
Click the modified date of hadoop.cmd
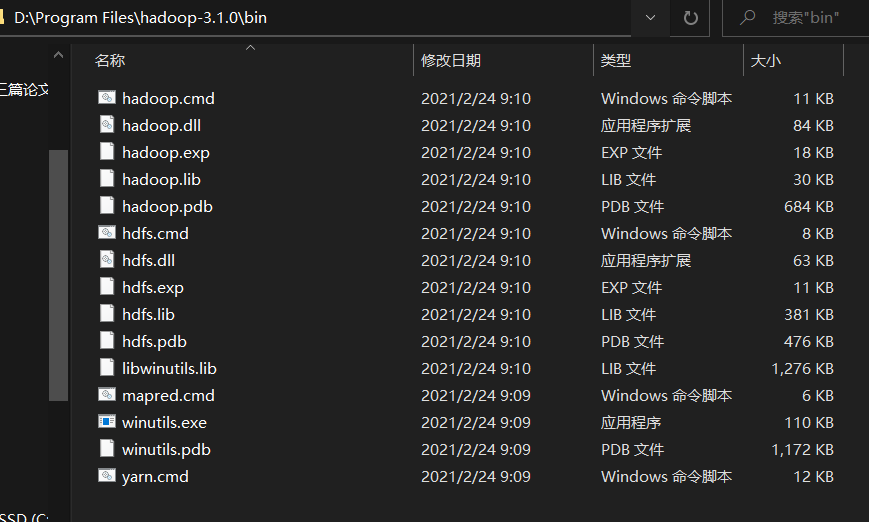[x=476, y=99]
